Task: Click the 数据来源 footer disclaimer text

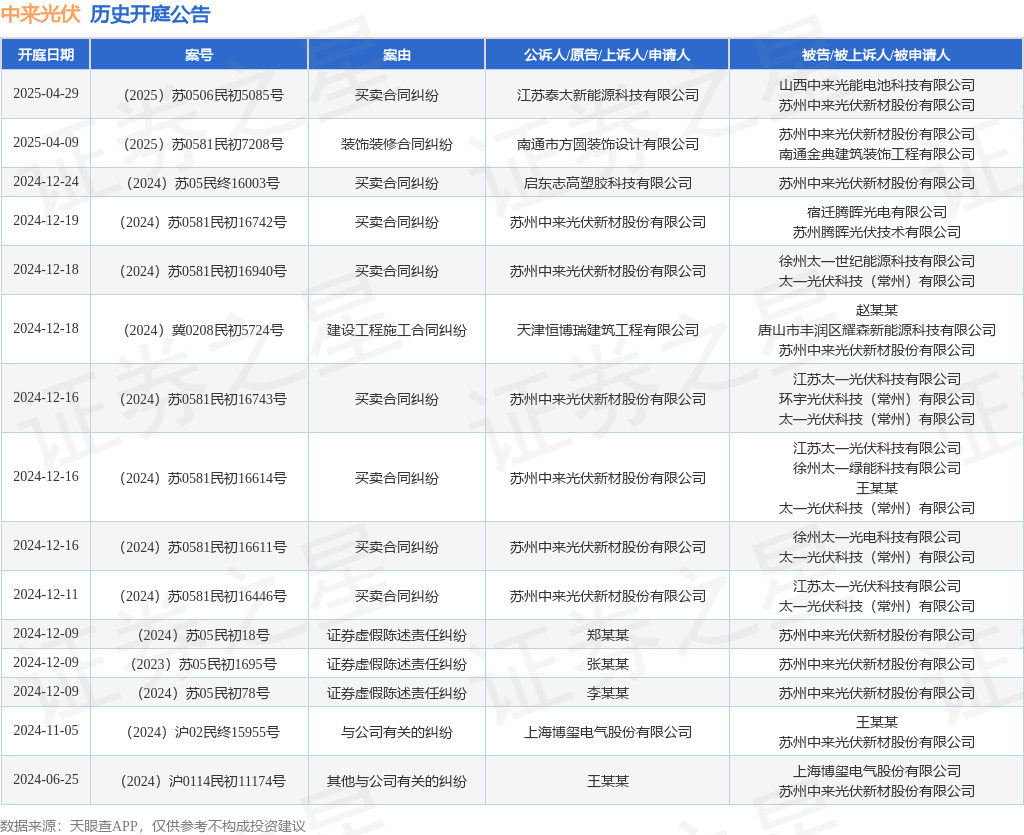Action: pos(153,826)
